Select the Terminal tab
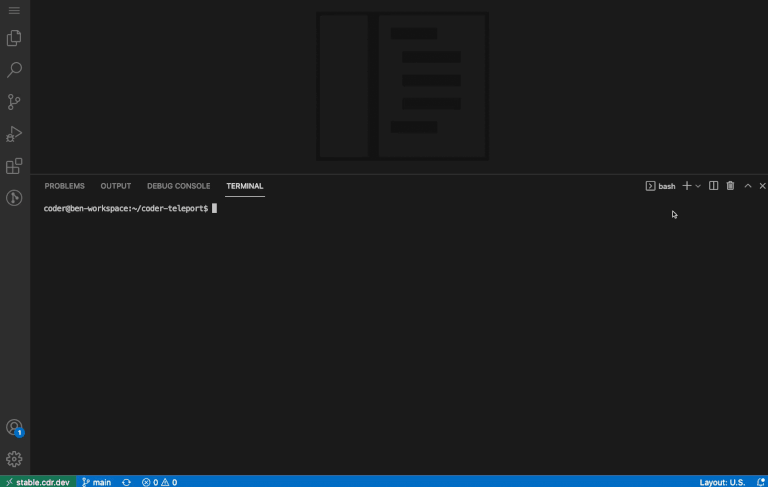The width and height of the screenshot is (768, 487). click(245, 186)
